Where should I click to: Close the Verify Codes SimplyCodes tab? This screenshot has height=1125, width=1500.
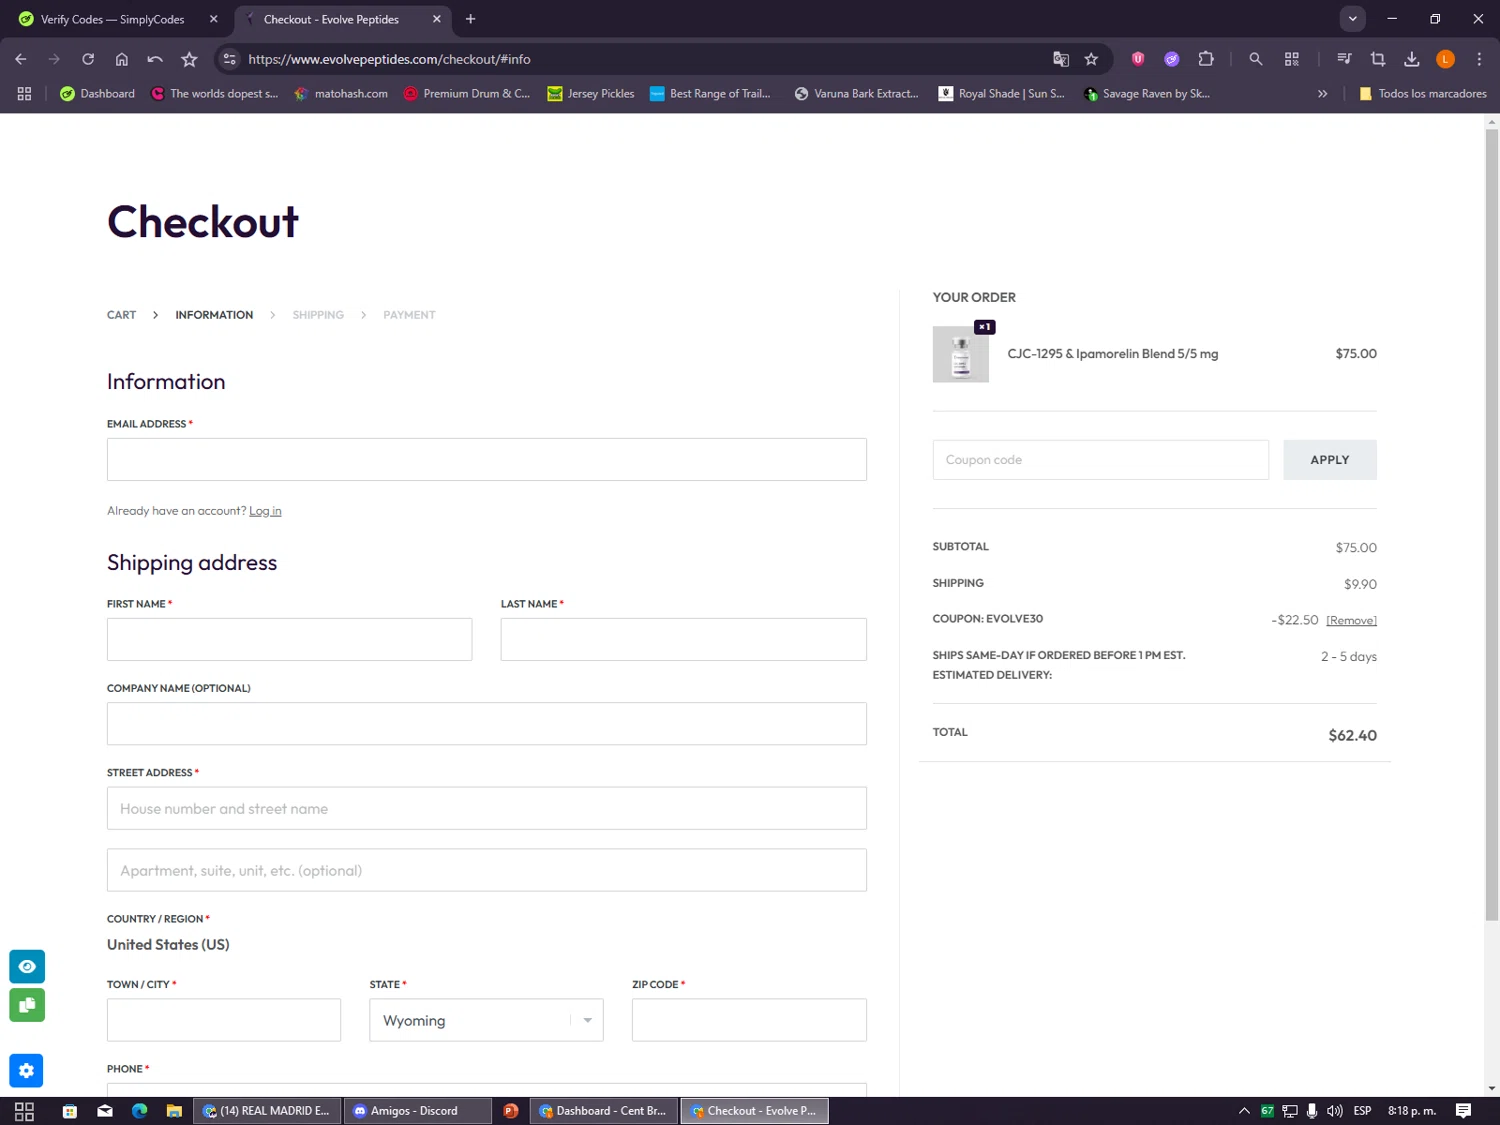click(x=213, y=19)
